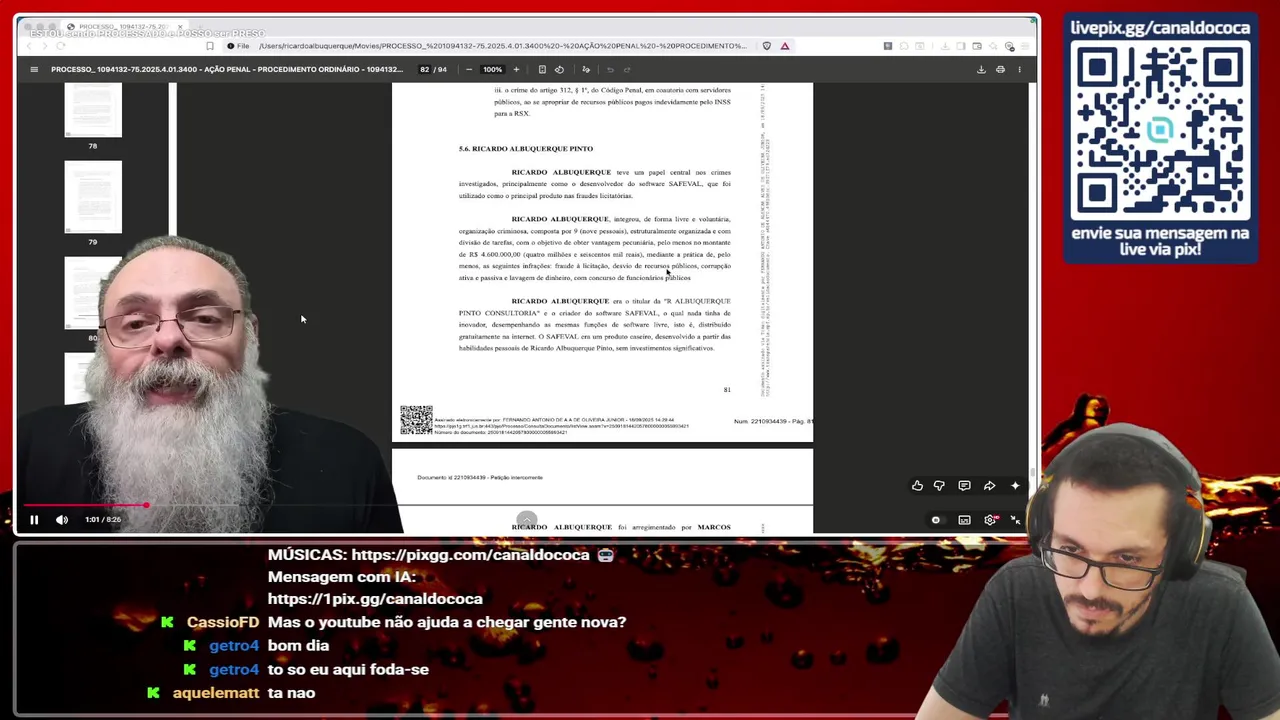
Task: Click heading 5.6. RICARDO ALBUQUERQUE PINTO
Action: click(526, 148)
